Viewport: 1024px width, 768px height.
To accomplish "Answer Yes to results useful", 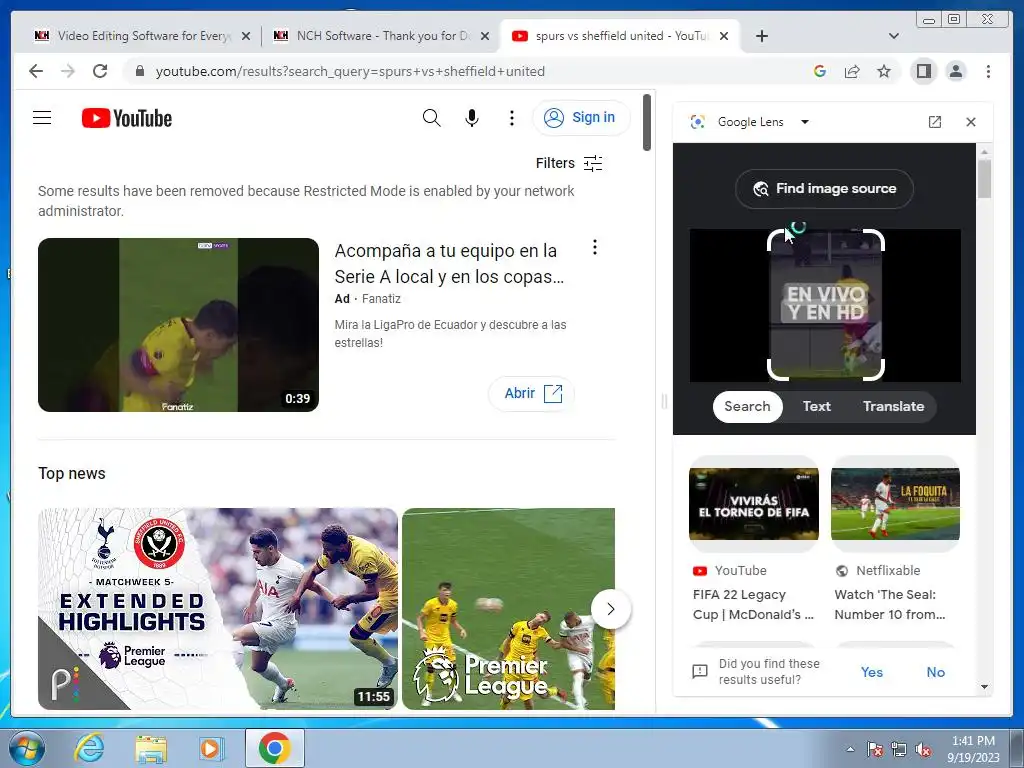I will pos(872,672).
